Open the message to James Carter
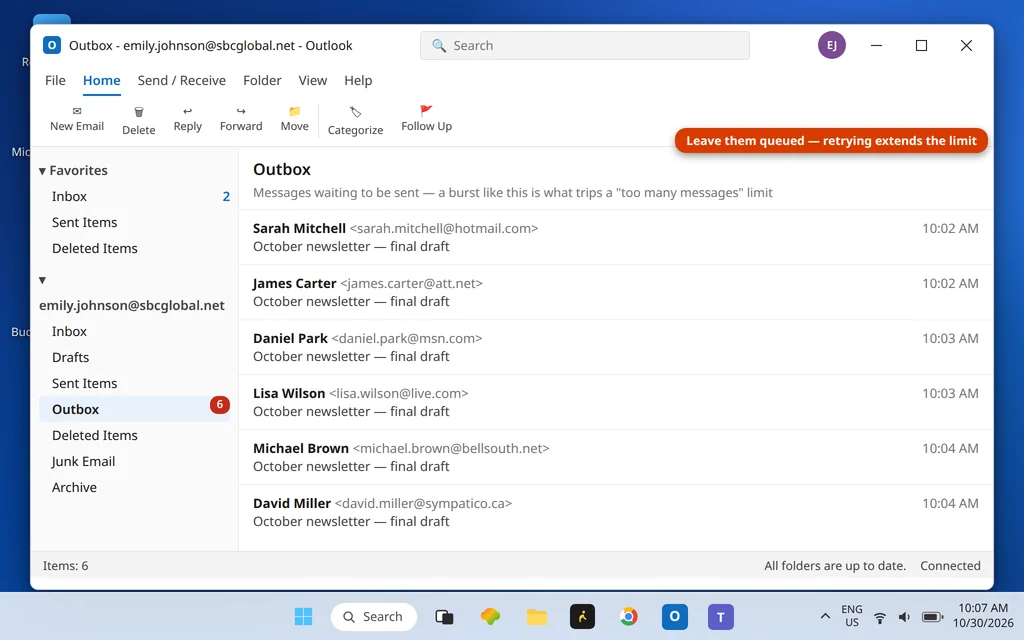This screenshot has width=1024, height=640. [x=616, y=292]
